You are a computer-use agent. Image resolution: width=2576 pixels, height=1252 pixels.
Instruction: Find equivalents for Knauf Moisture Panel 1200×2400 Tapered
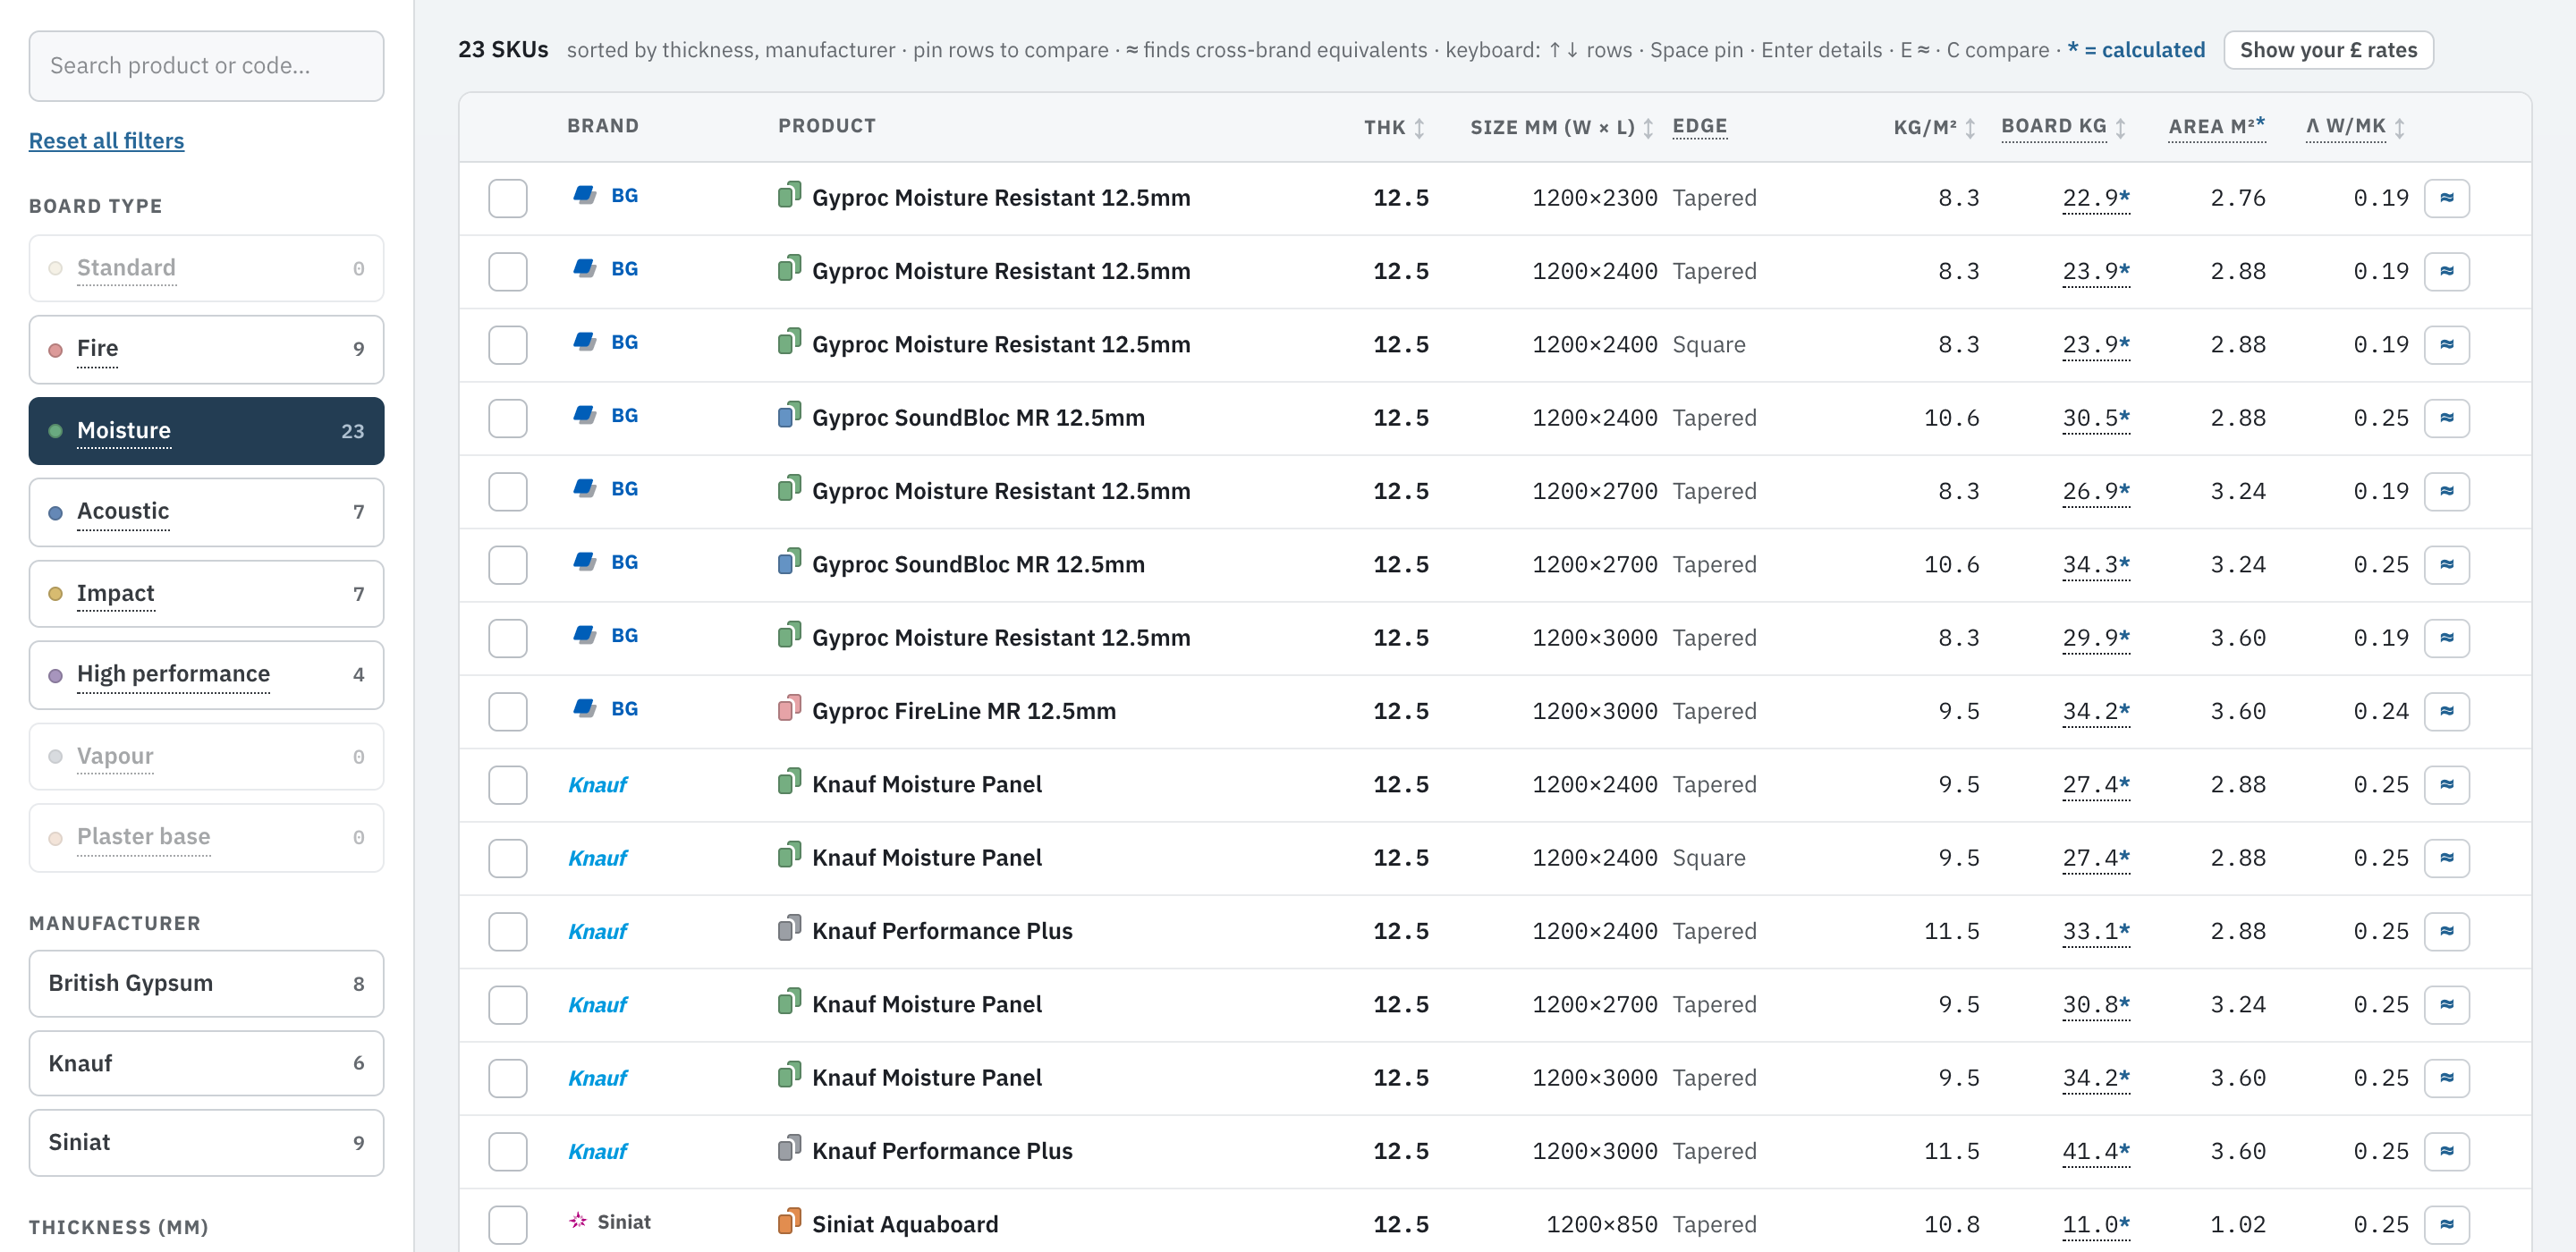(x=2446, y=785)
